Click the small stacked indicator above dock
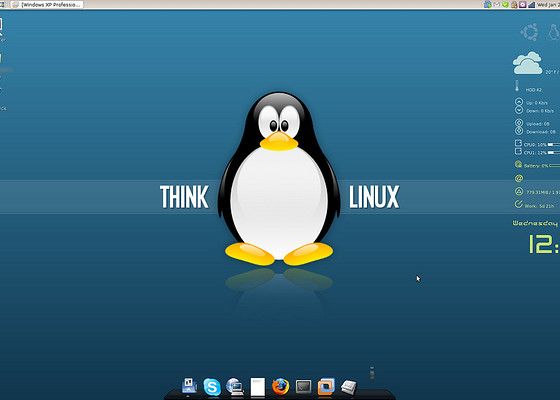Screen dimensions: 560x400 coord(372,372)
